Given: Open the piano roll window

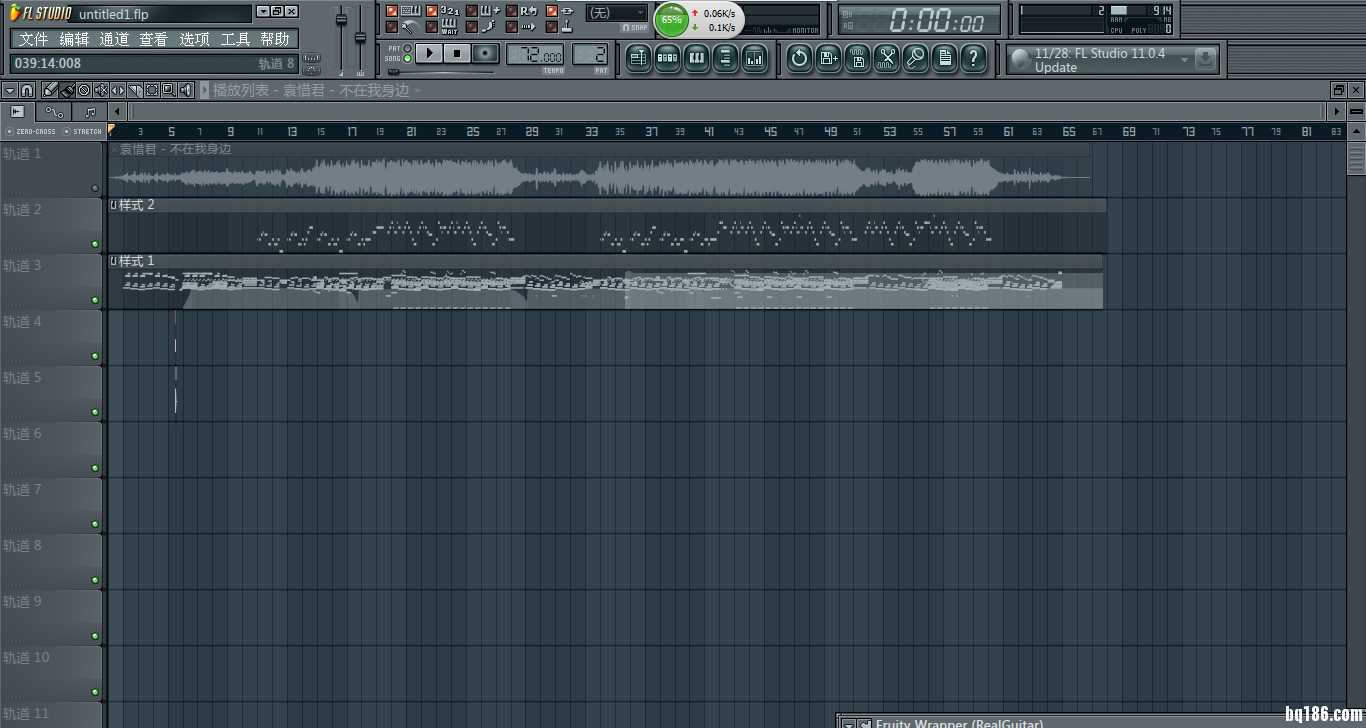Looking at the screenshot, I should click(x=697, y=58).
